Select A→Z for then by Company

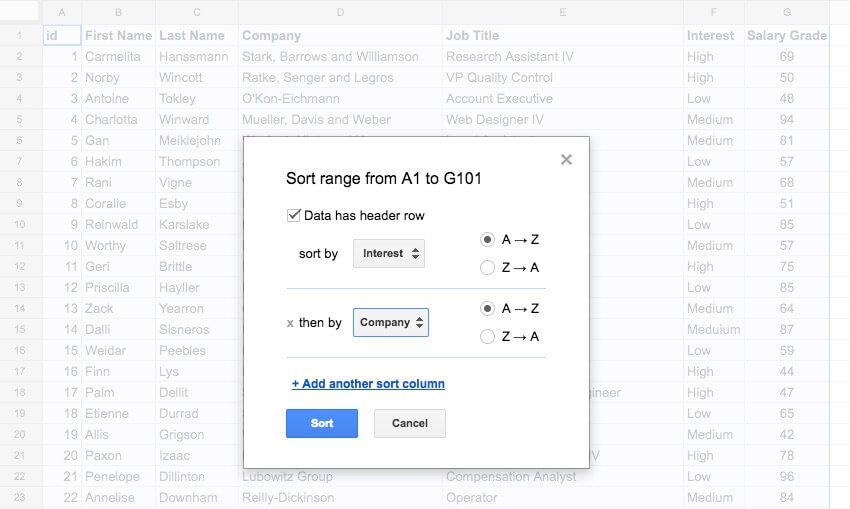pos(487,308)
